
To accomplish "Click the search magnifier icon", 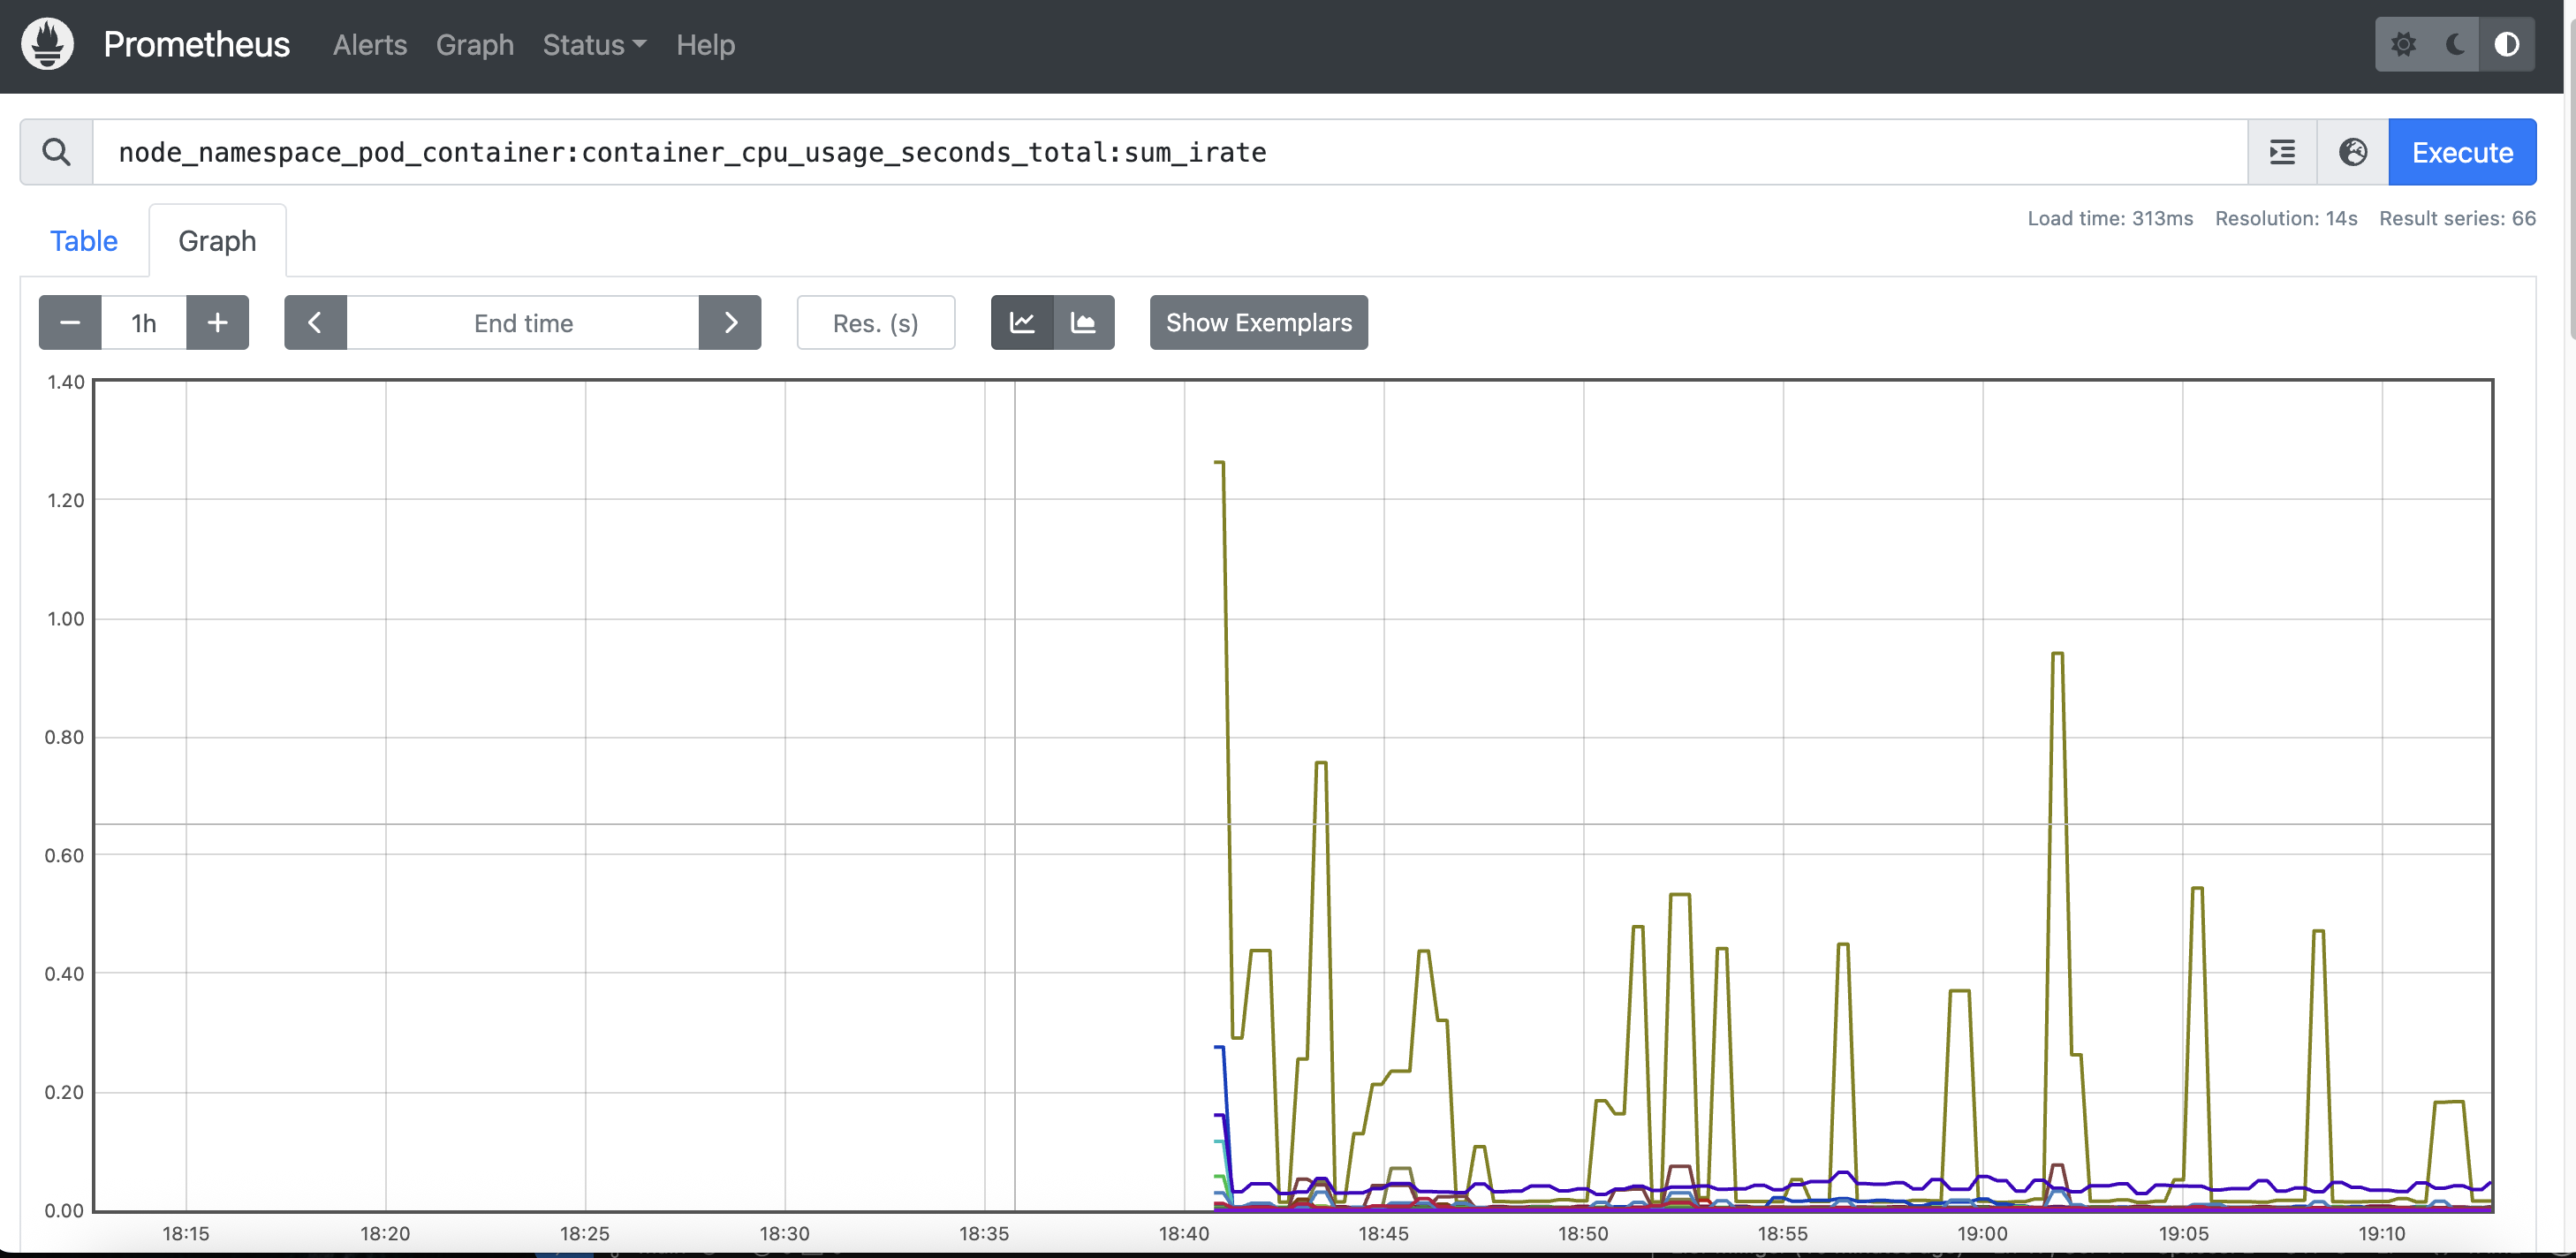I will [x=56, y=152].
